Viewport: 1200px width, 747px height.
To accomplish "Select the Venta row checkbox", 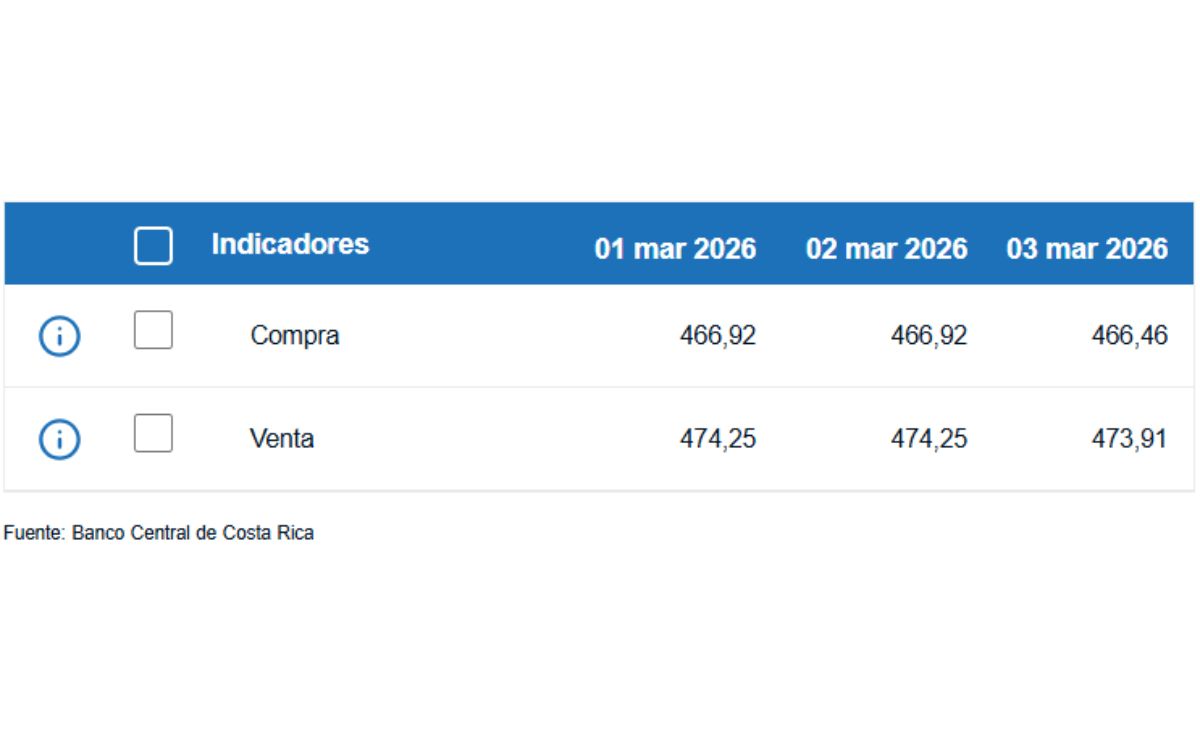I will click(152, 433).
